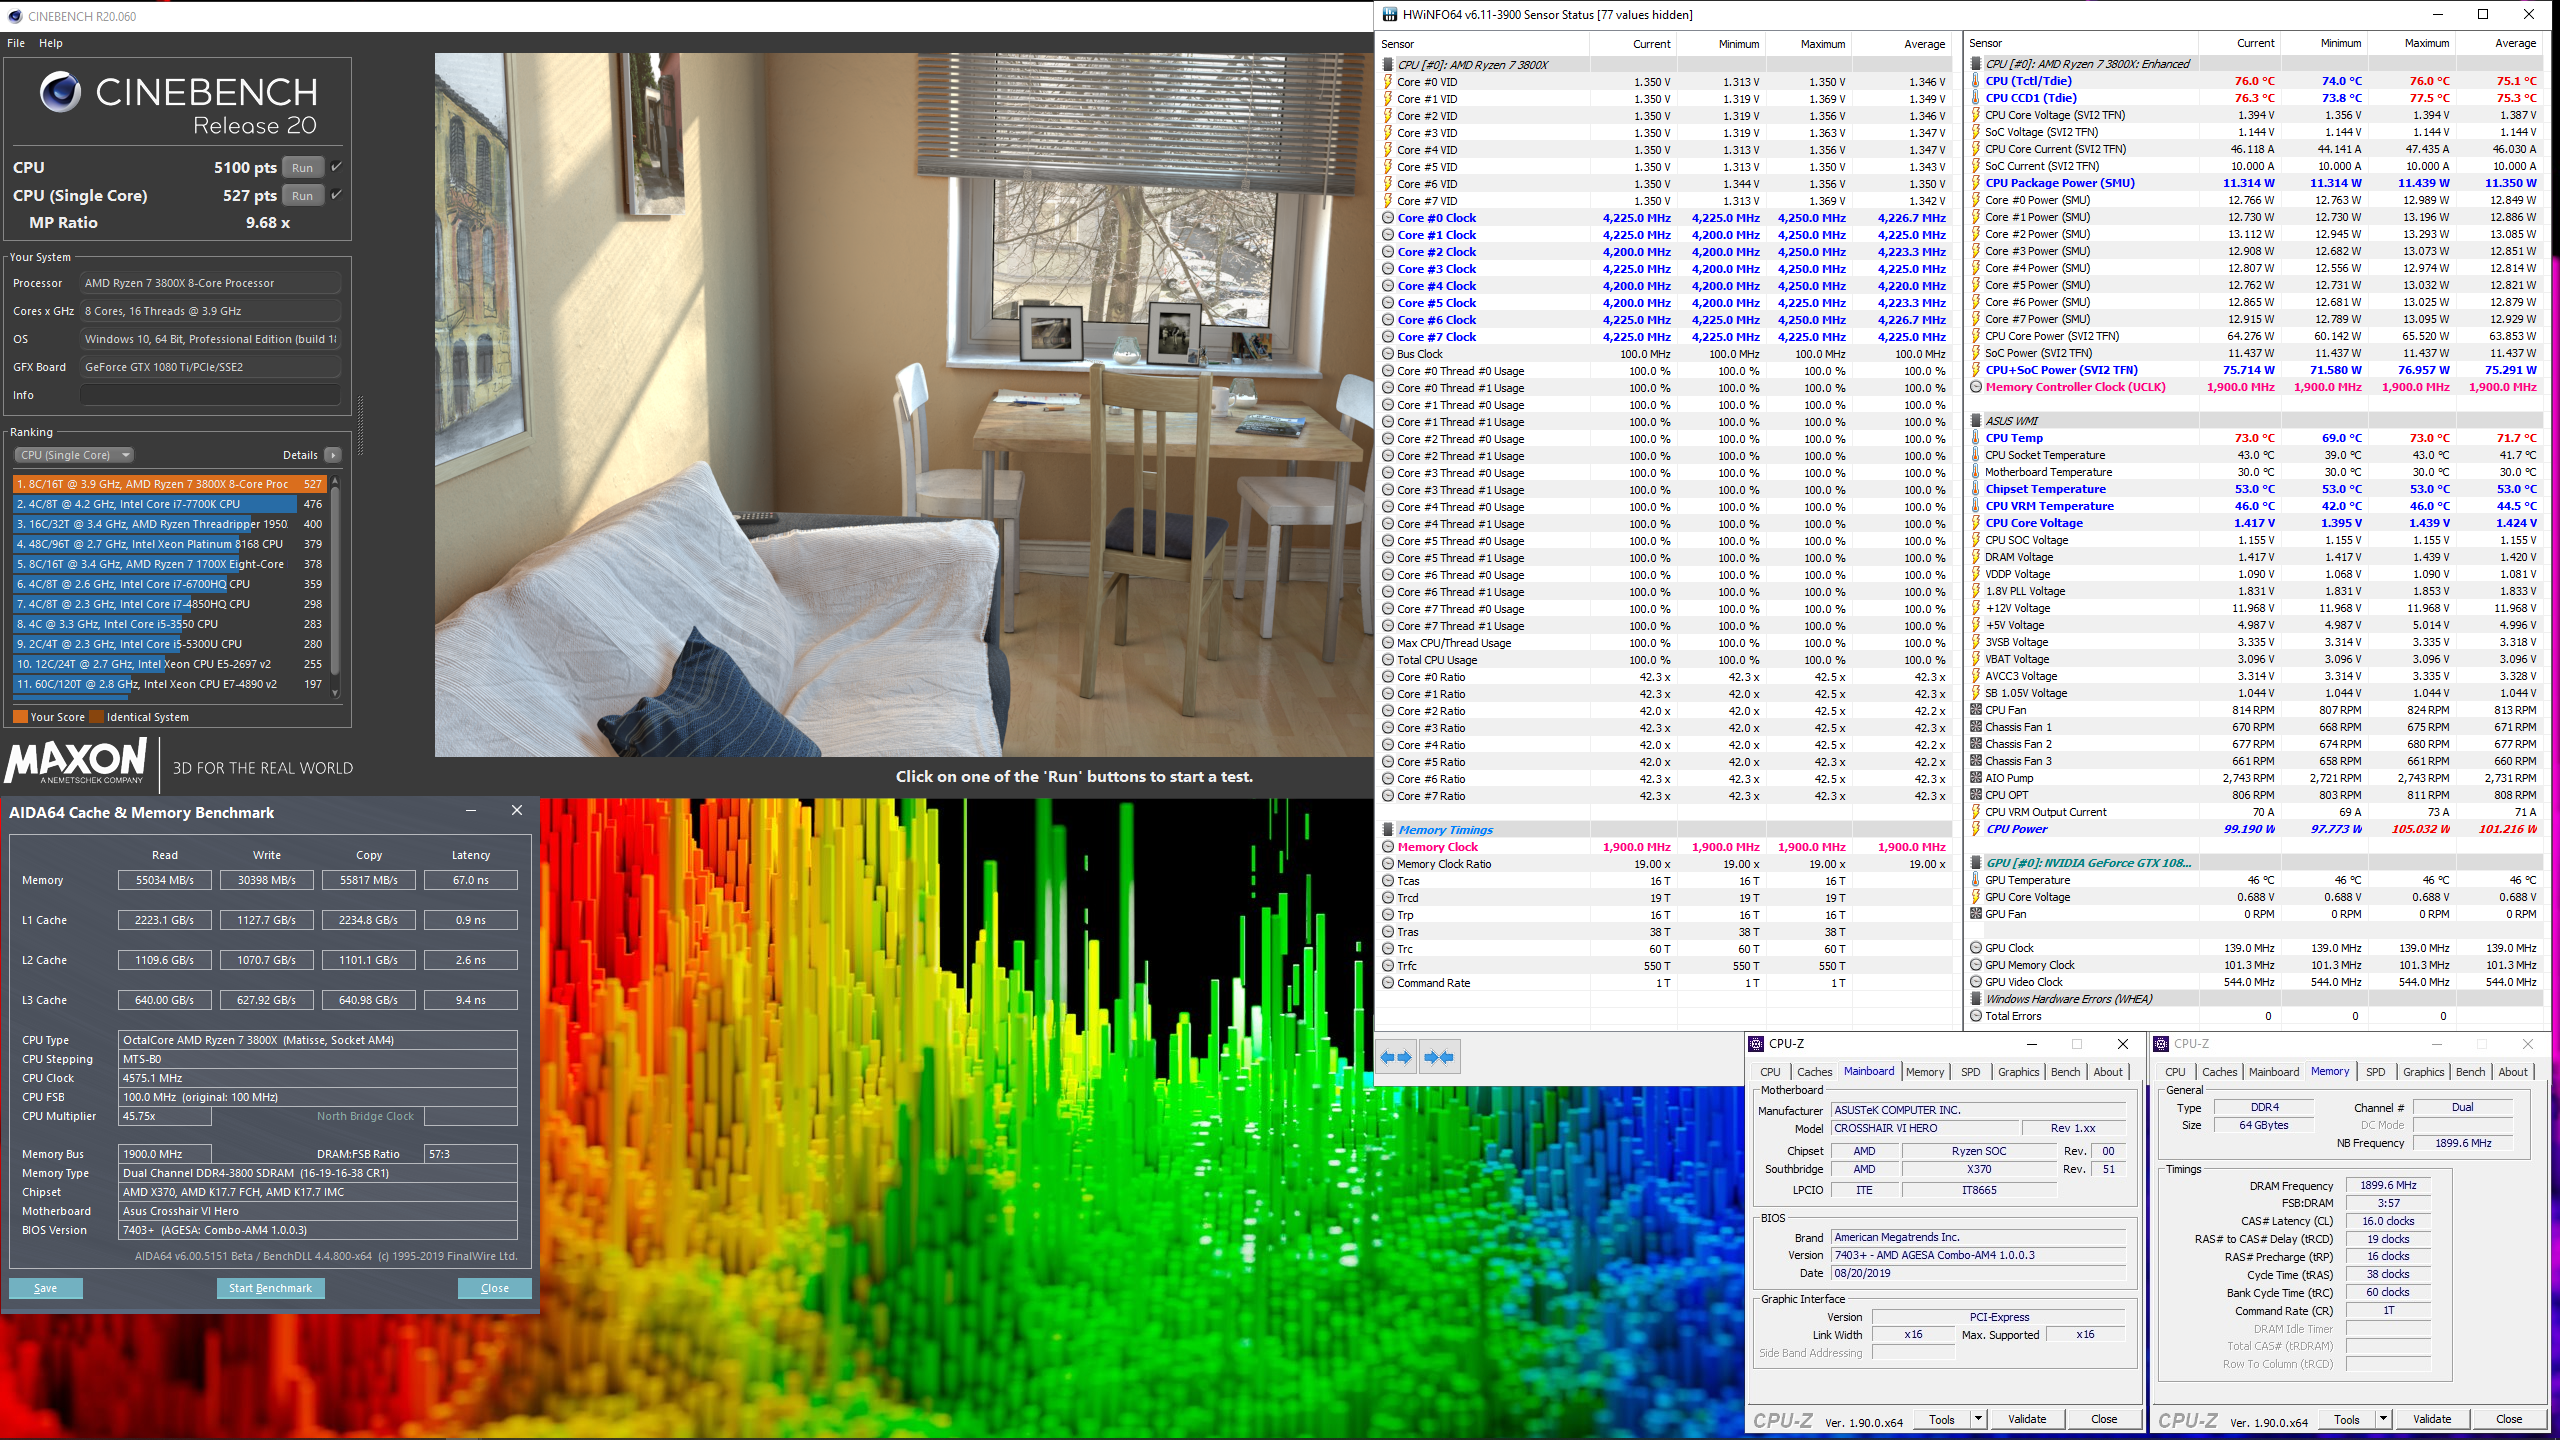Open the CPU (Single Core) ranking dropdown

(75, 455)
